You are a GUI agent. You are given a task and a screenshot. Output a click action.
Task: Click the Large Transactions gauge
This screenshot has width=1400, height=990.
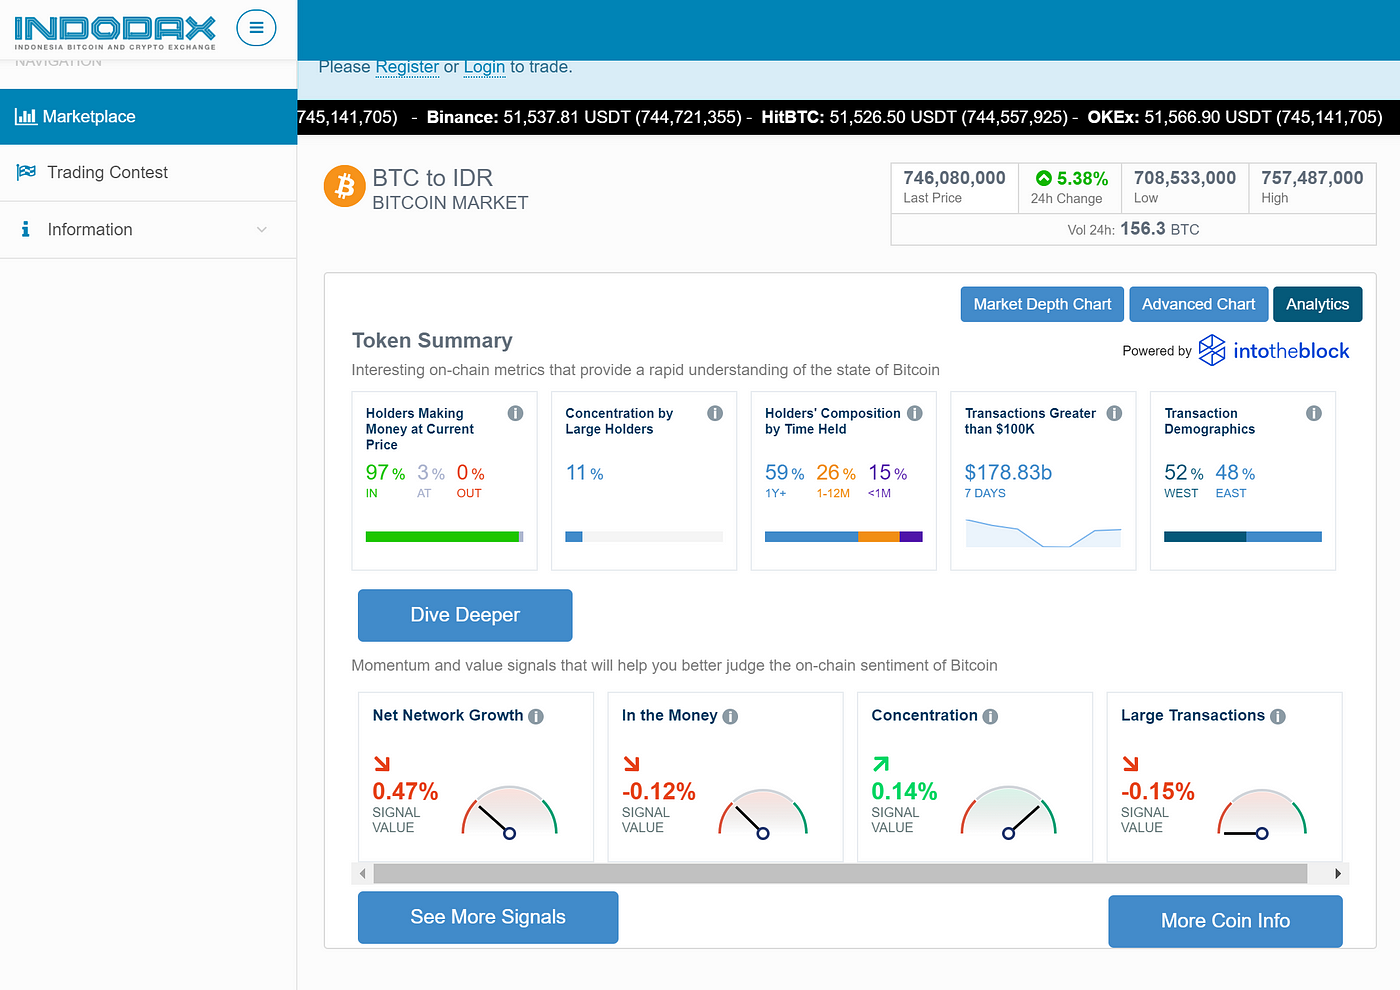tap(1261, 813)
